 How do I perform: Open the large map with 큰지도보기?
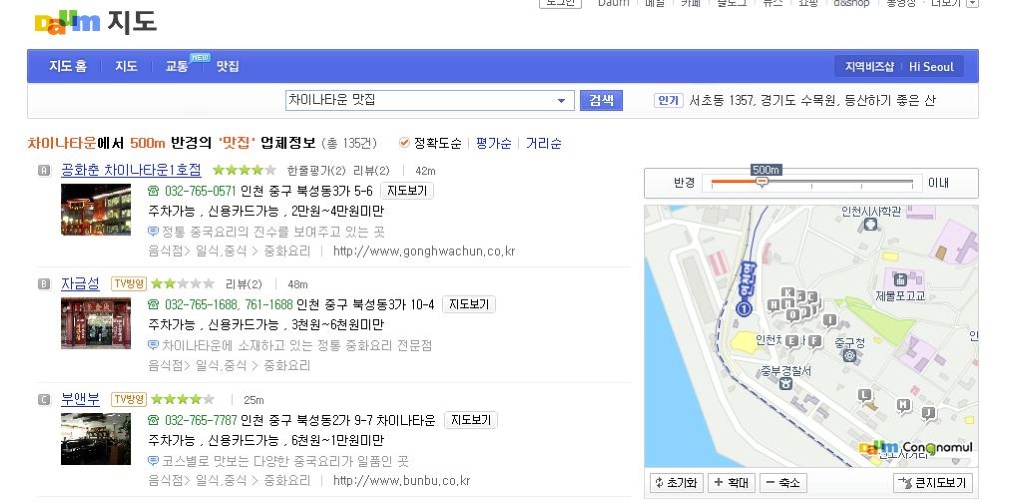tap(933, 483)
